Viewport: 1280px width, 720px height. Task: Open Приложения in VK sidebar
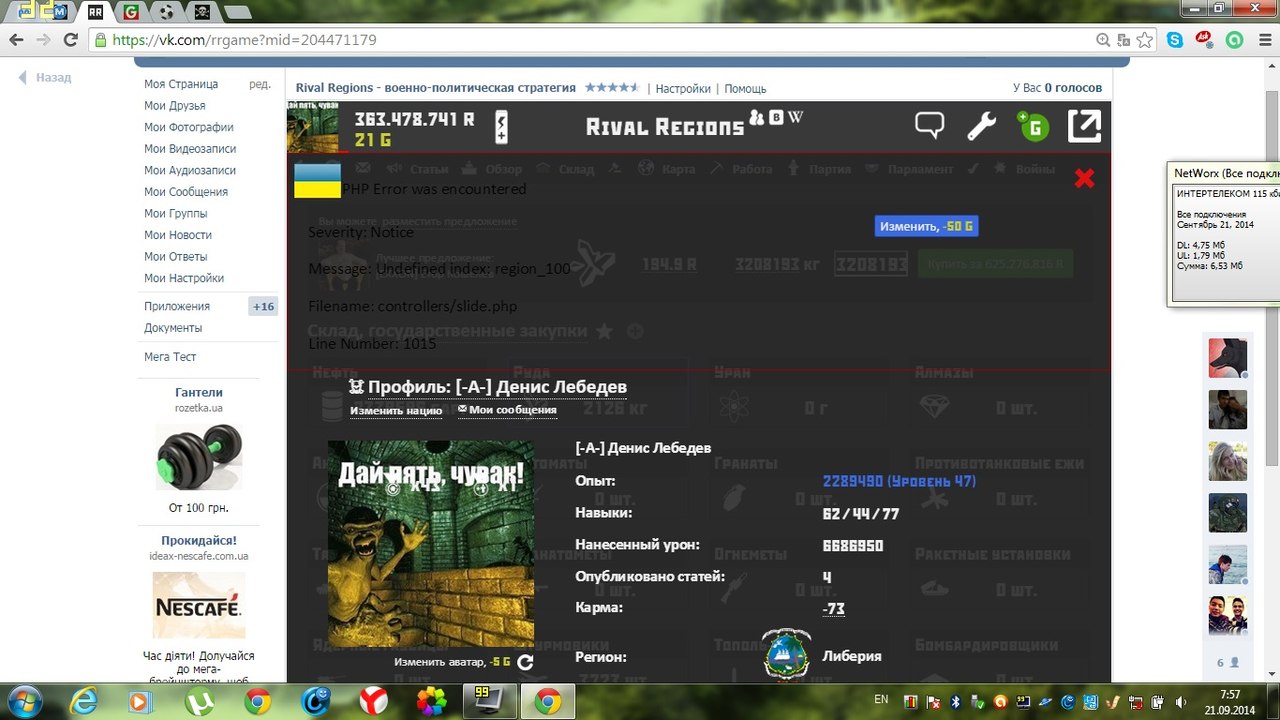click(177, 306)
